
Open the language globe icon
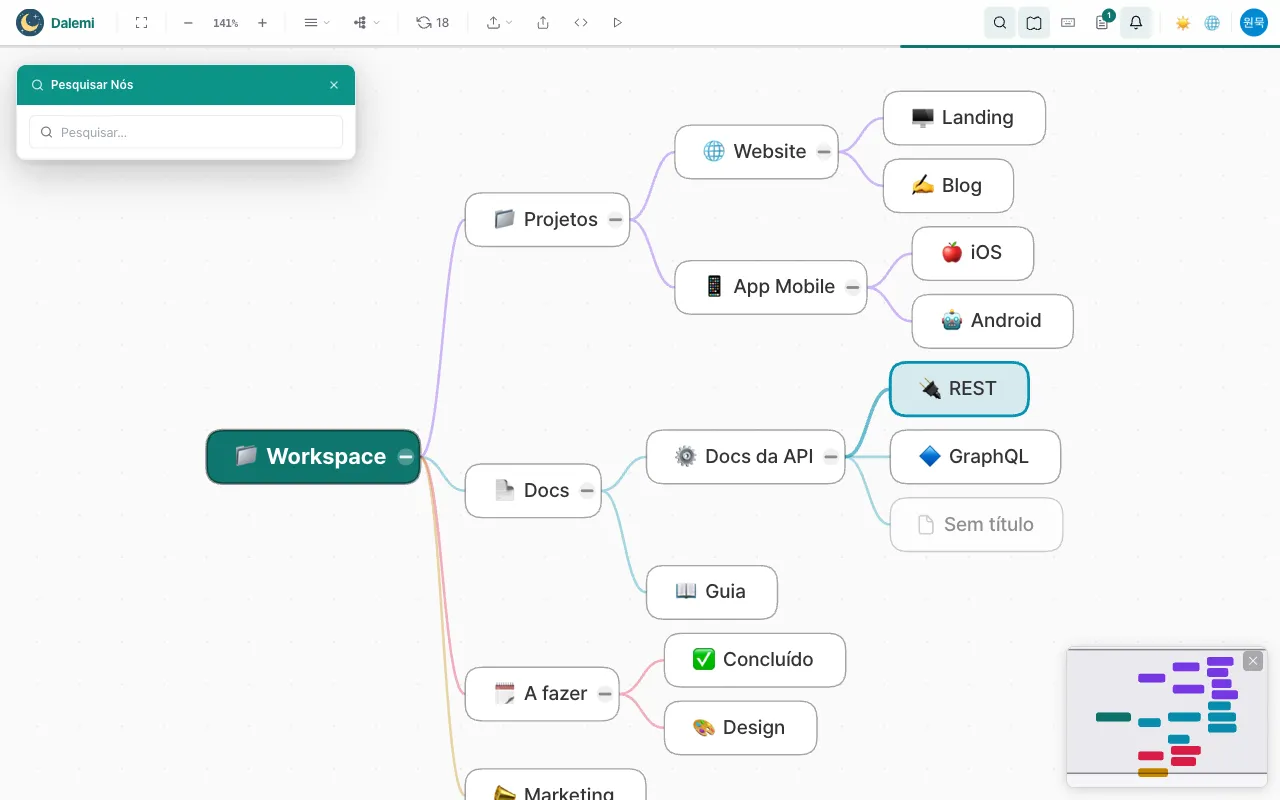(1212, 22)
